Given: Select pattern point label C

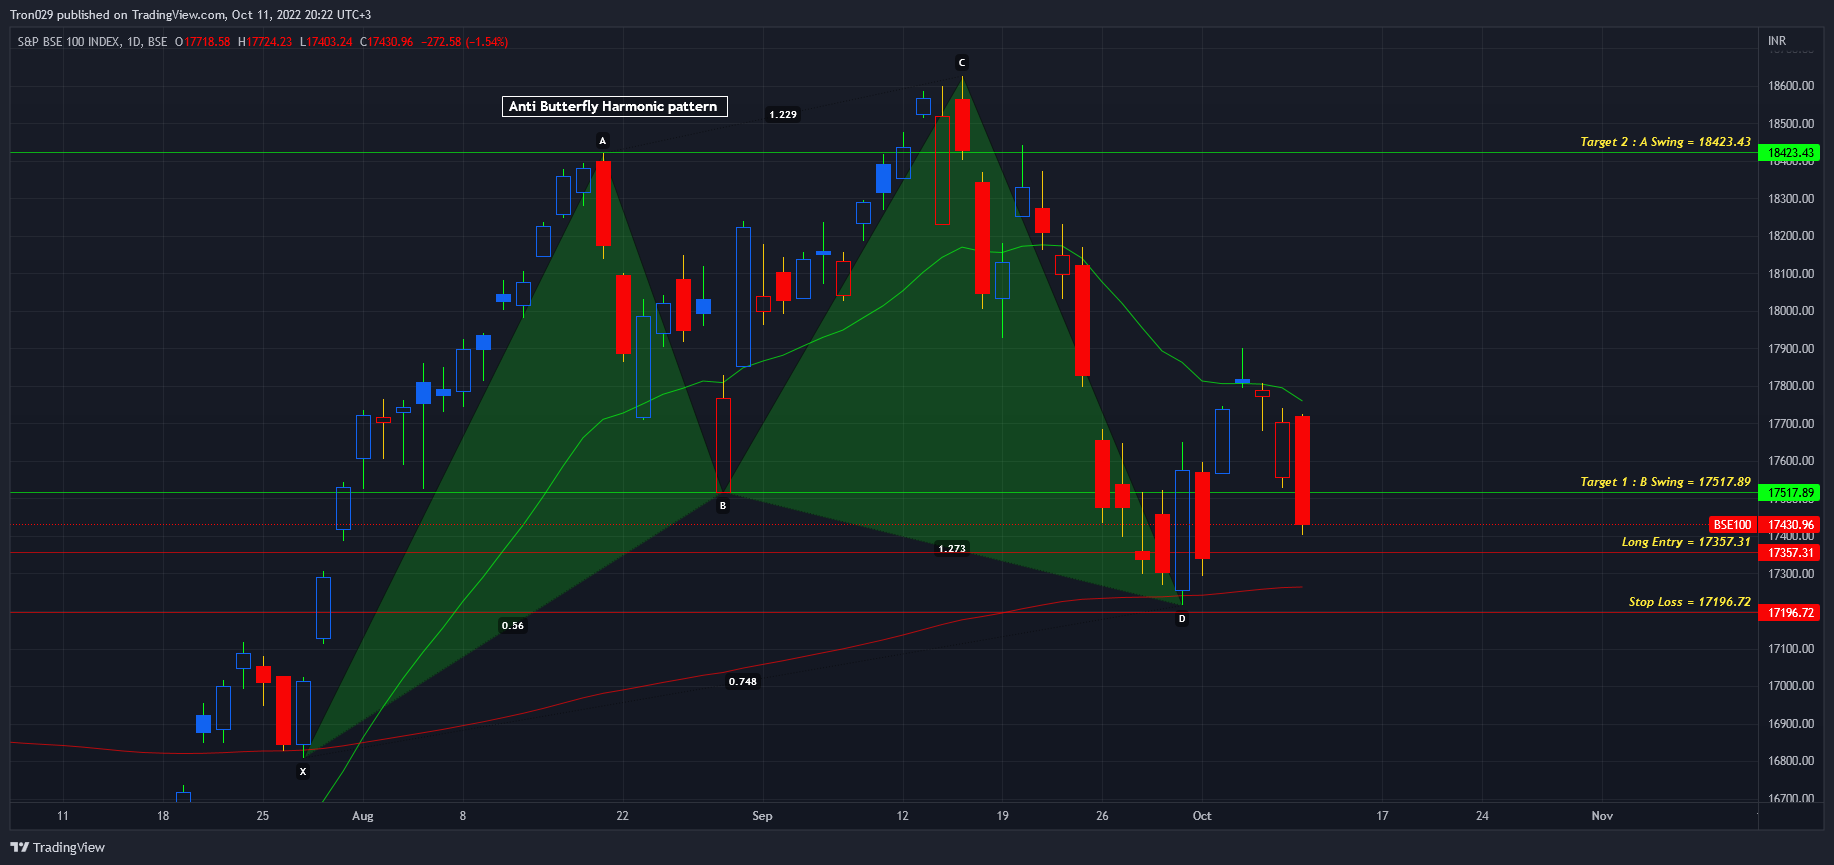Looking at the screenshot, I should click(x=962, y=62).
